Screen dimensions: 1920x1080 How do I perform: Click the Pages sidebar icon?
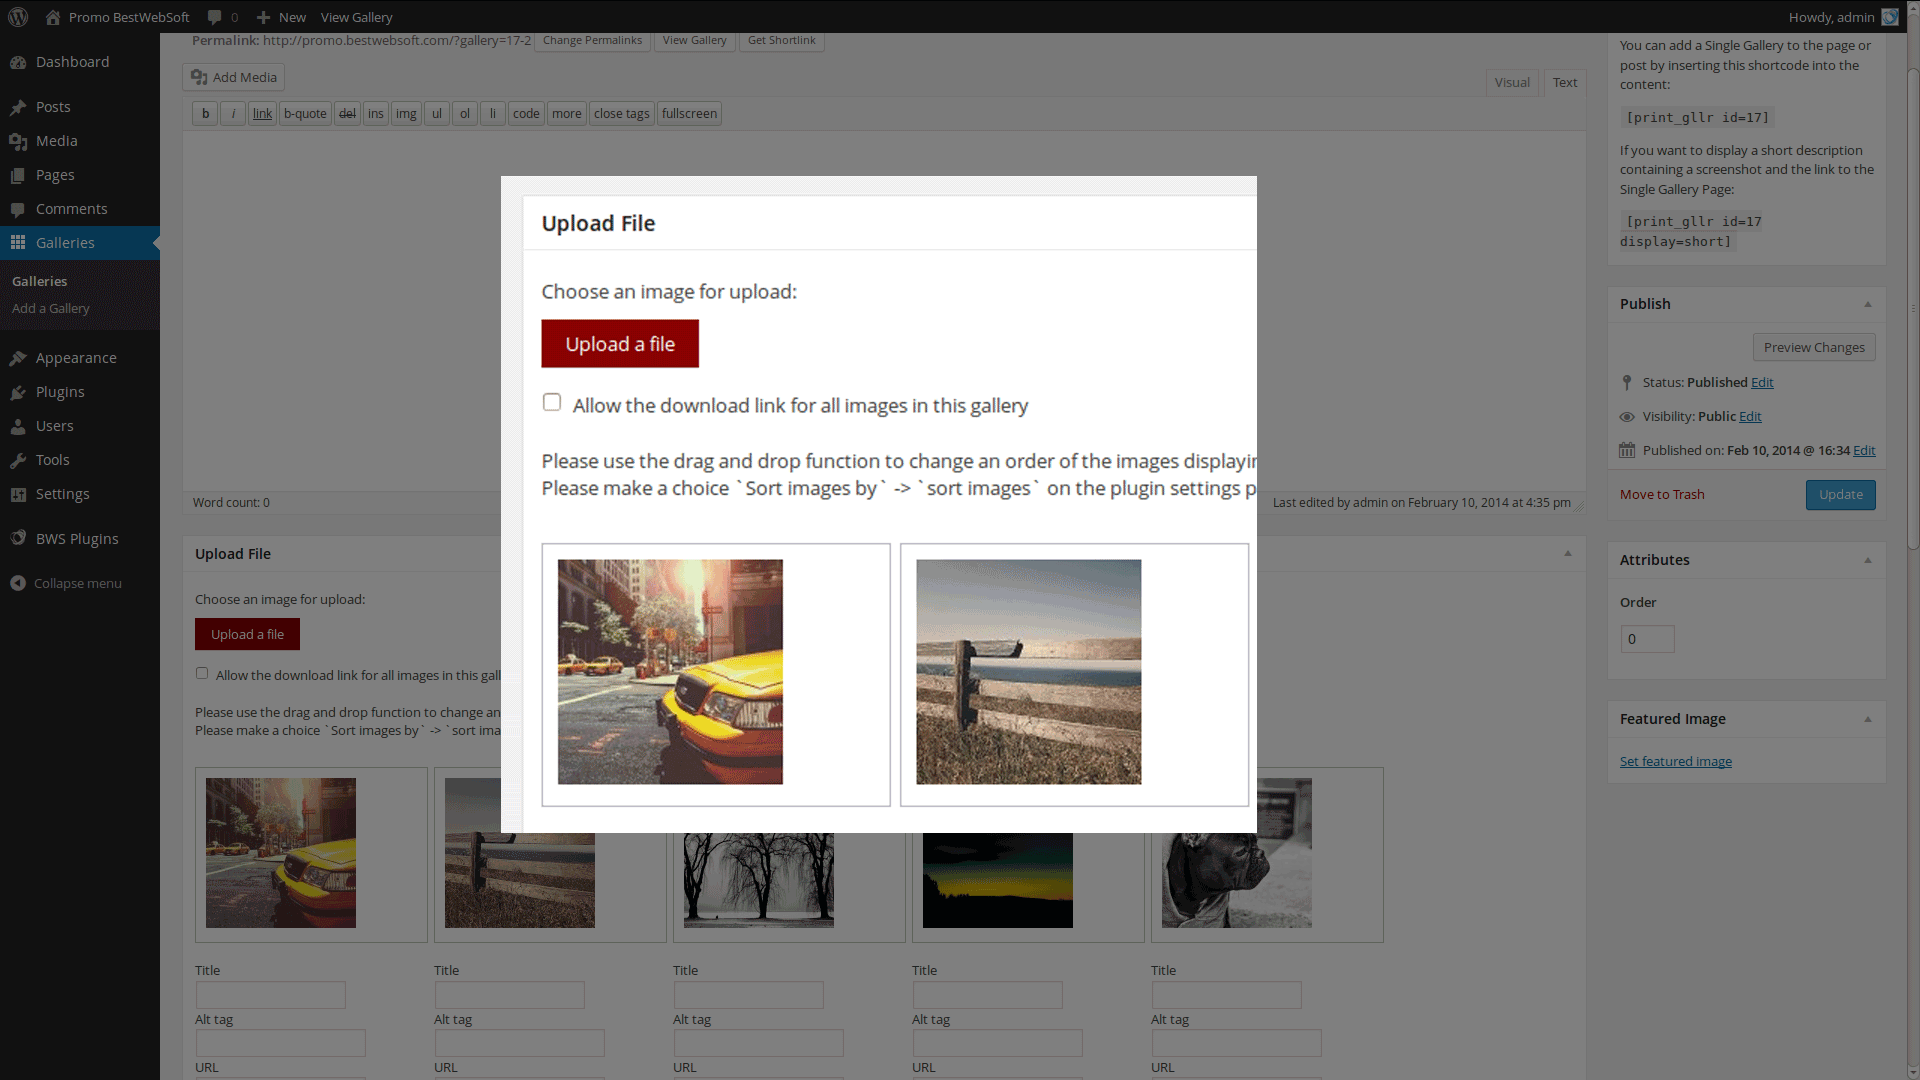pyautogui.click(x=18, y=175)
